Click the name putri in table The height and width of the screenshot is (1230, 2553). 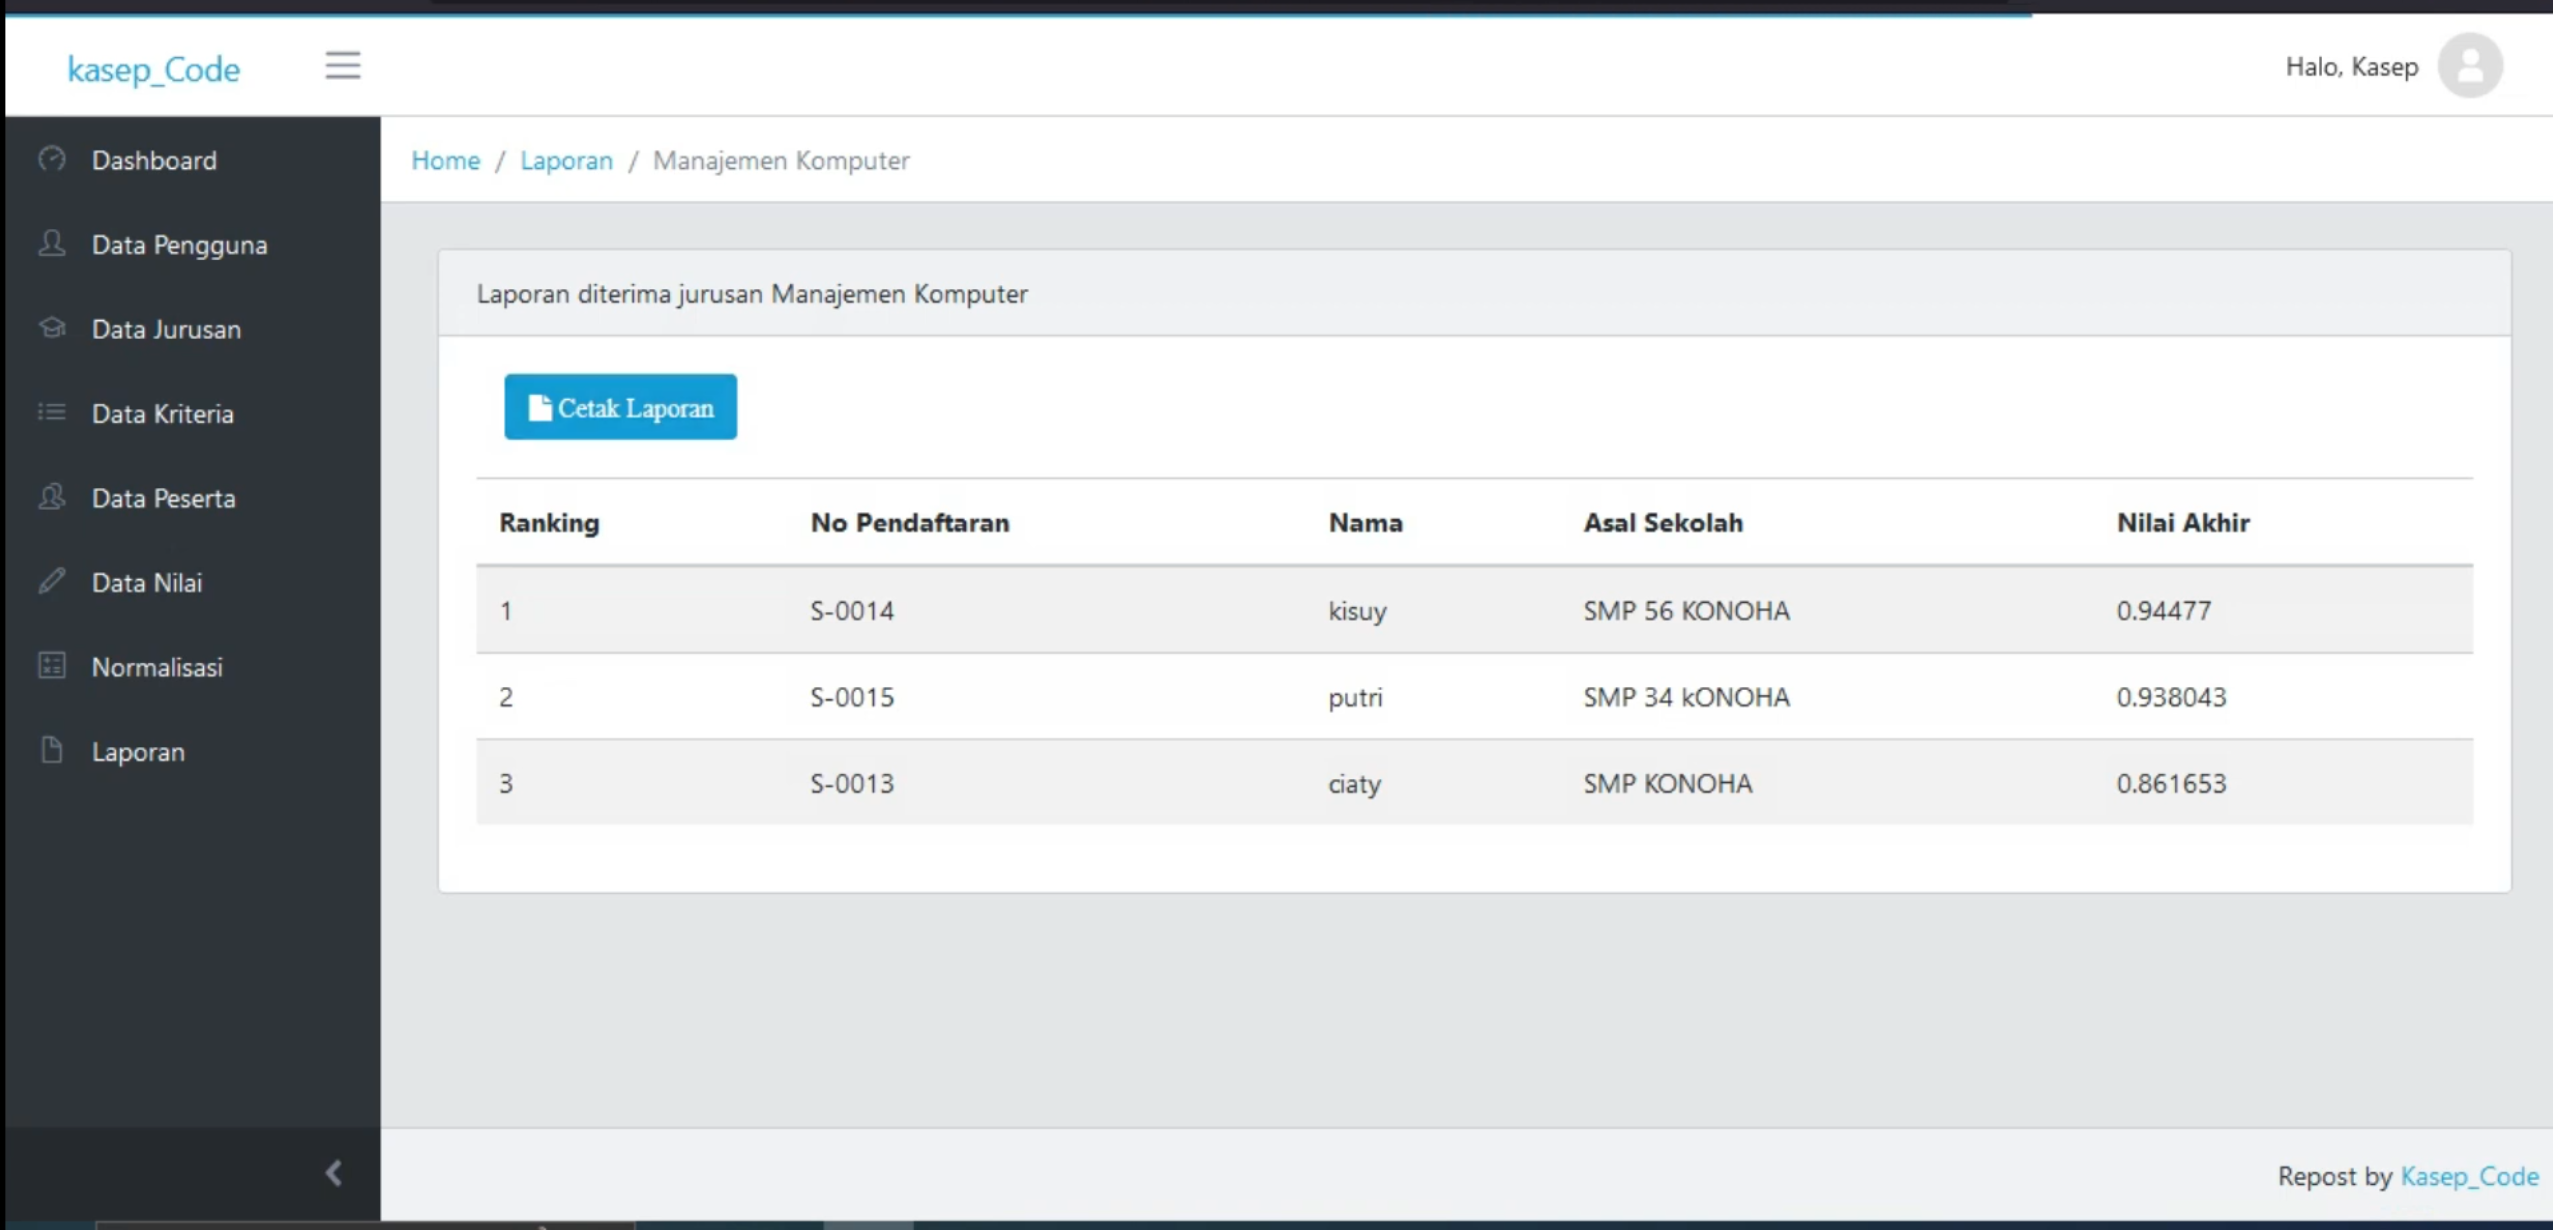point(1355,698)
